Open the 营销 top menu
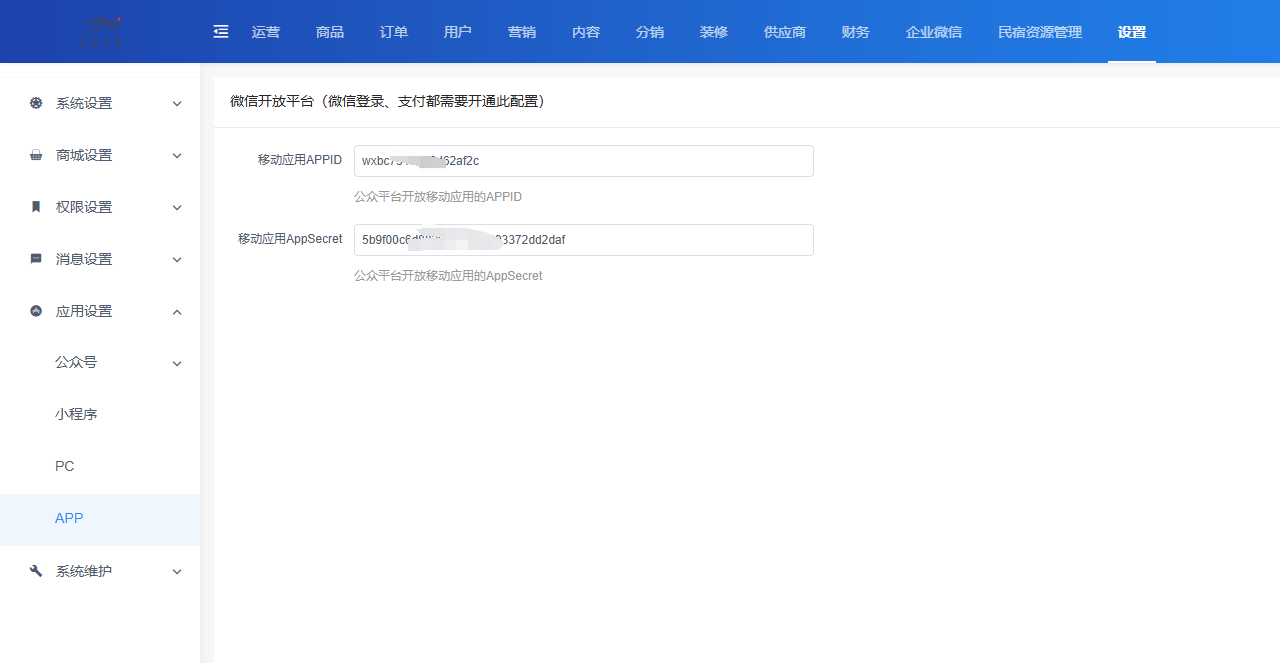The width and height of the screenshot is (1280, 663). (522, 32)
